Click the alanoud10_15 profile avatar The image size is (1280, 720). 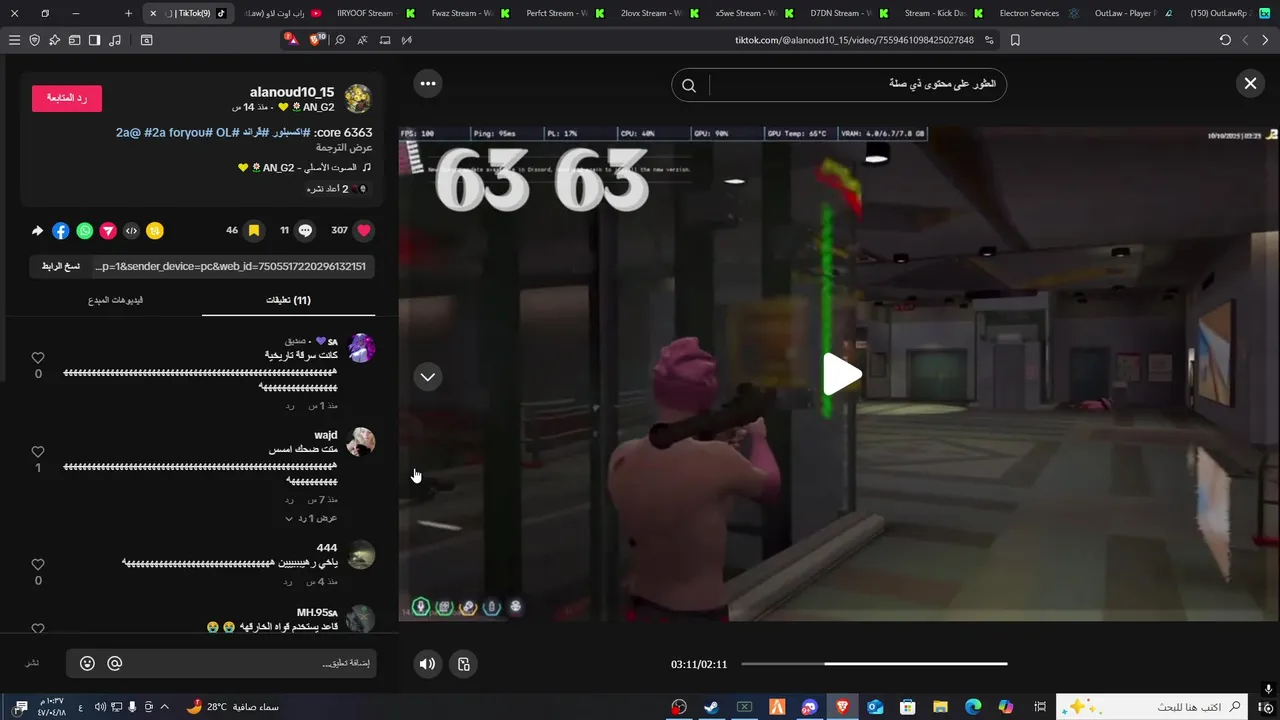tap(358, 99)
